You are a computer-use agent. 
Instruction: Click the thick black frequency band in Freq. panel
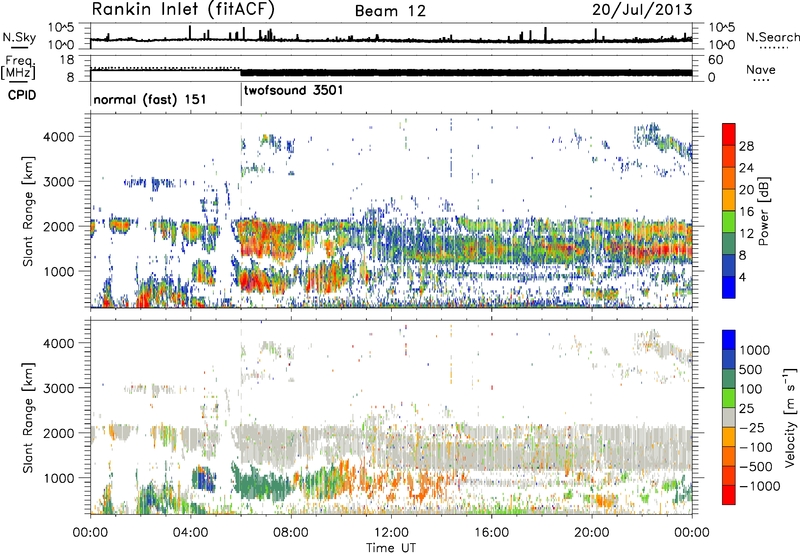[x=466, y=72]
